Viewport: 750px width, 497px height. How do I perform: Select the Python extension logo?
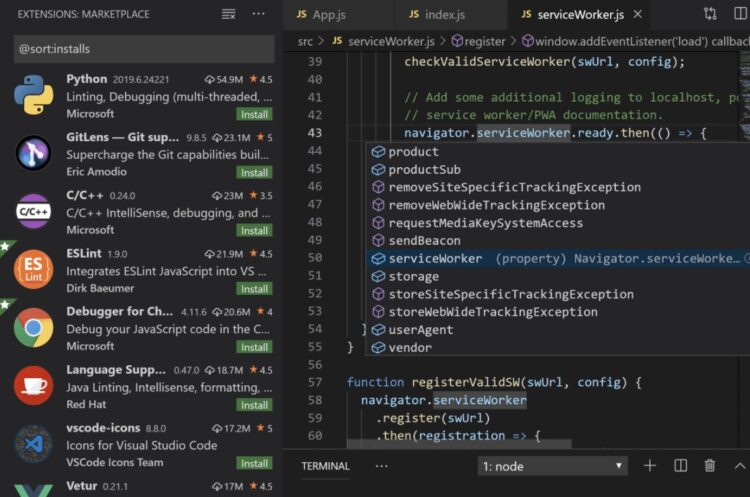tap(33, 97)
